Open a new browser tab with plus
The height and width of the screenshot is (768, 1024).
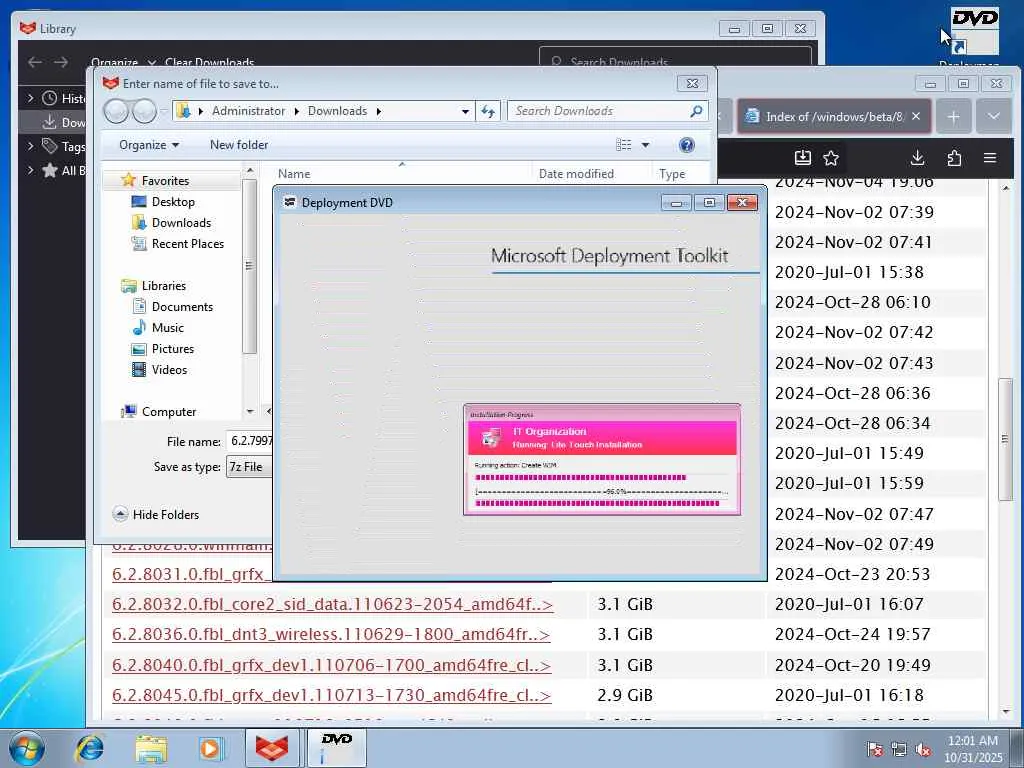[x=953, y=116]
